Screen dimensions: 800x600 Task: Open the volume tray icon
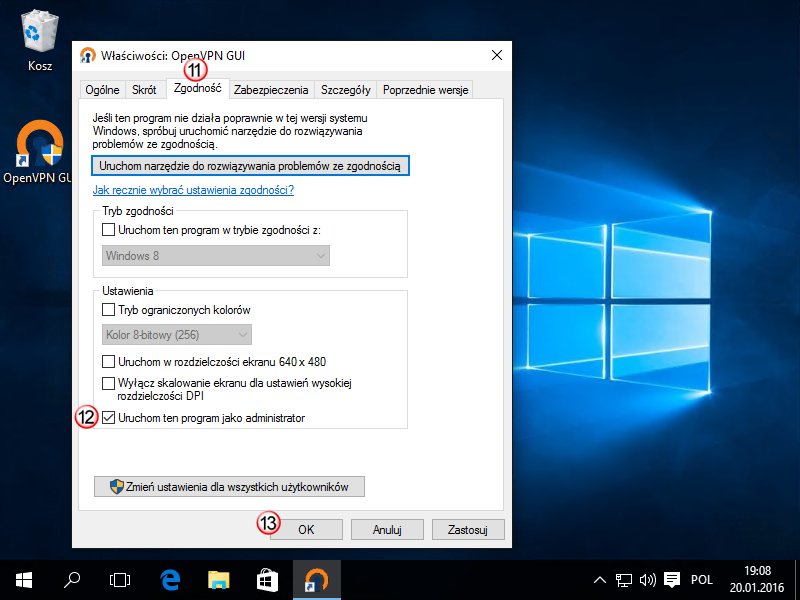(647, 580)
